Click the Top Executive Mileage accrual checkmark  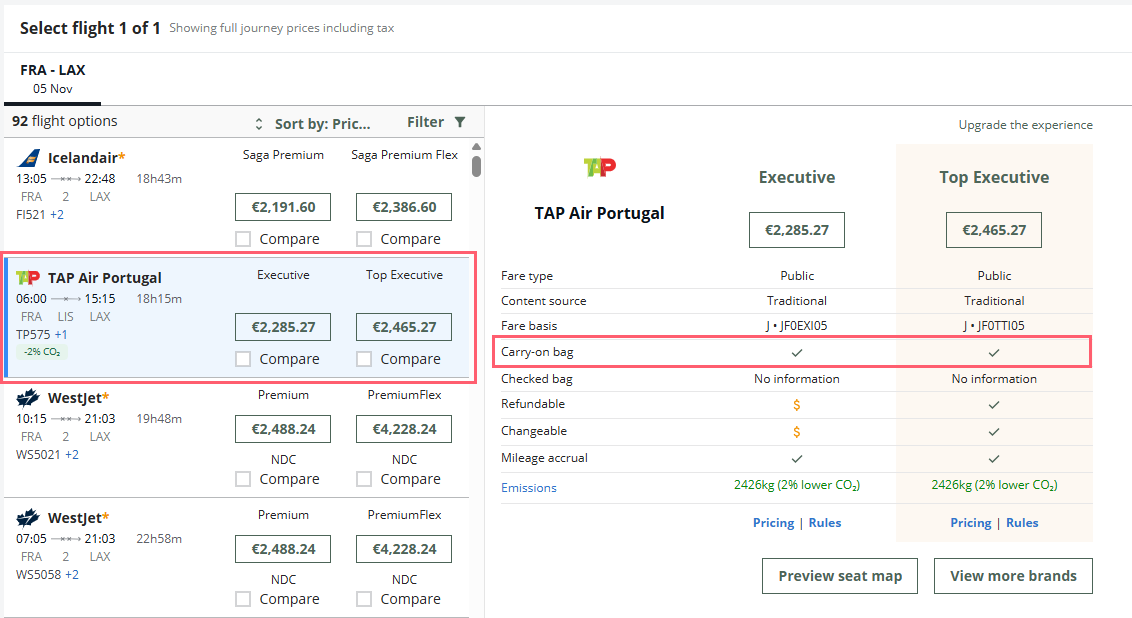[x=994, y=458]
